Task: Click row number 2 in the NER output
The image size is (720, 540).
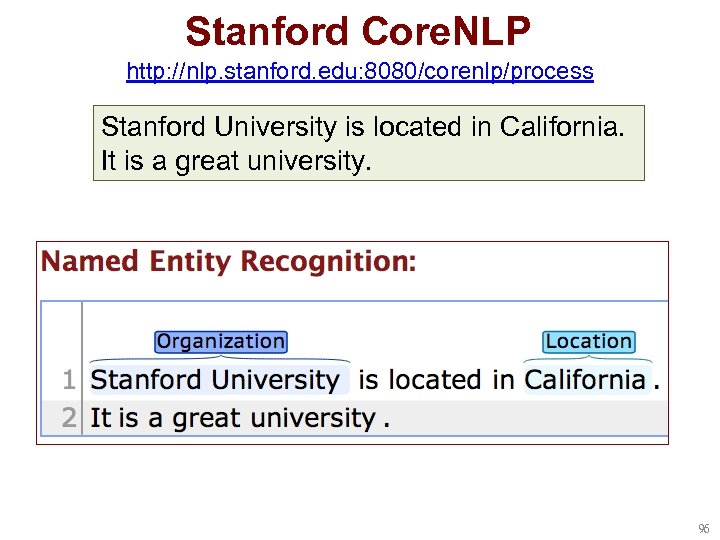Action: [68, 417]
